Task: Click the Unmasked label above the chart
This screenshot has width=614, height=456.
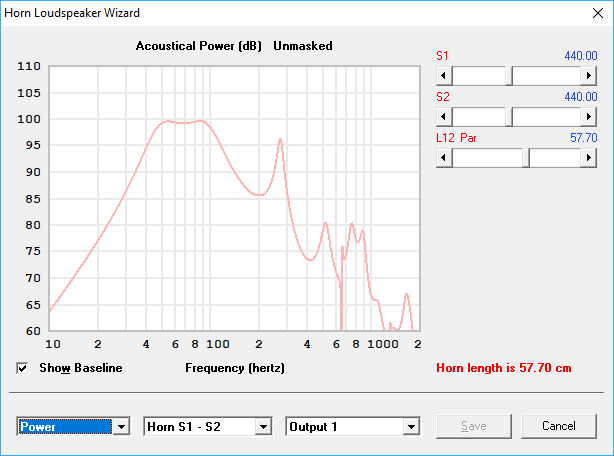Action: coord(303,46)
